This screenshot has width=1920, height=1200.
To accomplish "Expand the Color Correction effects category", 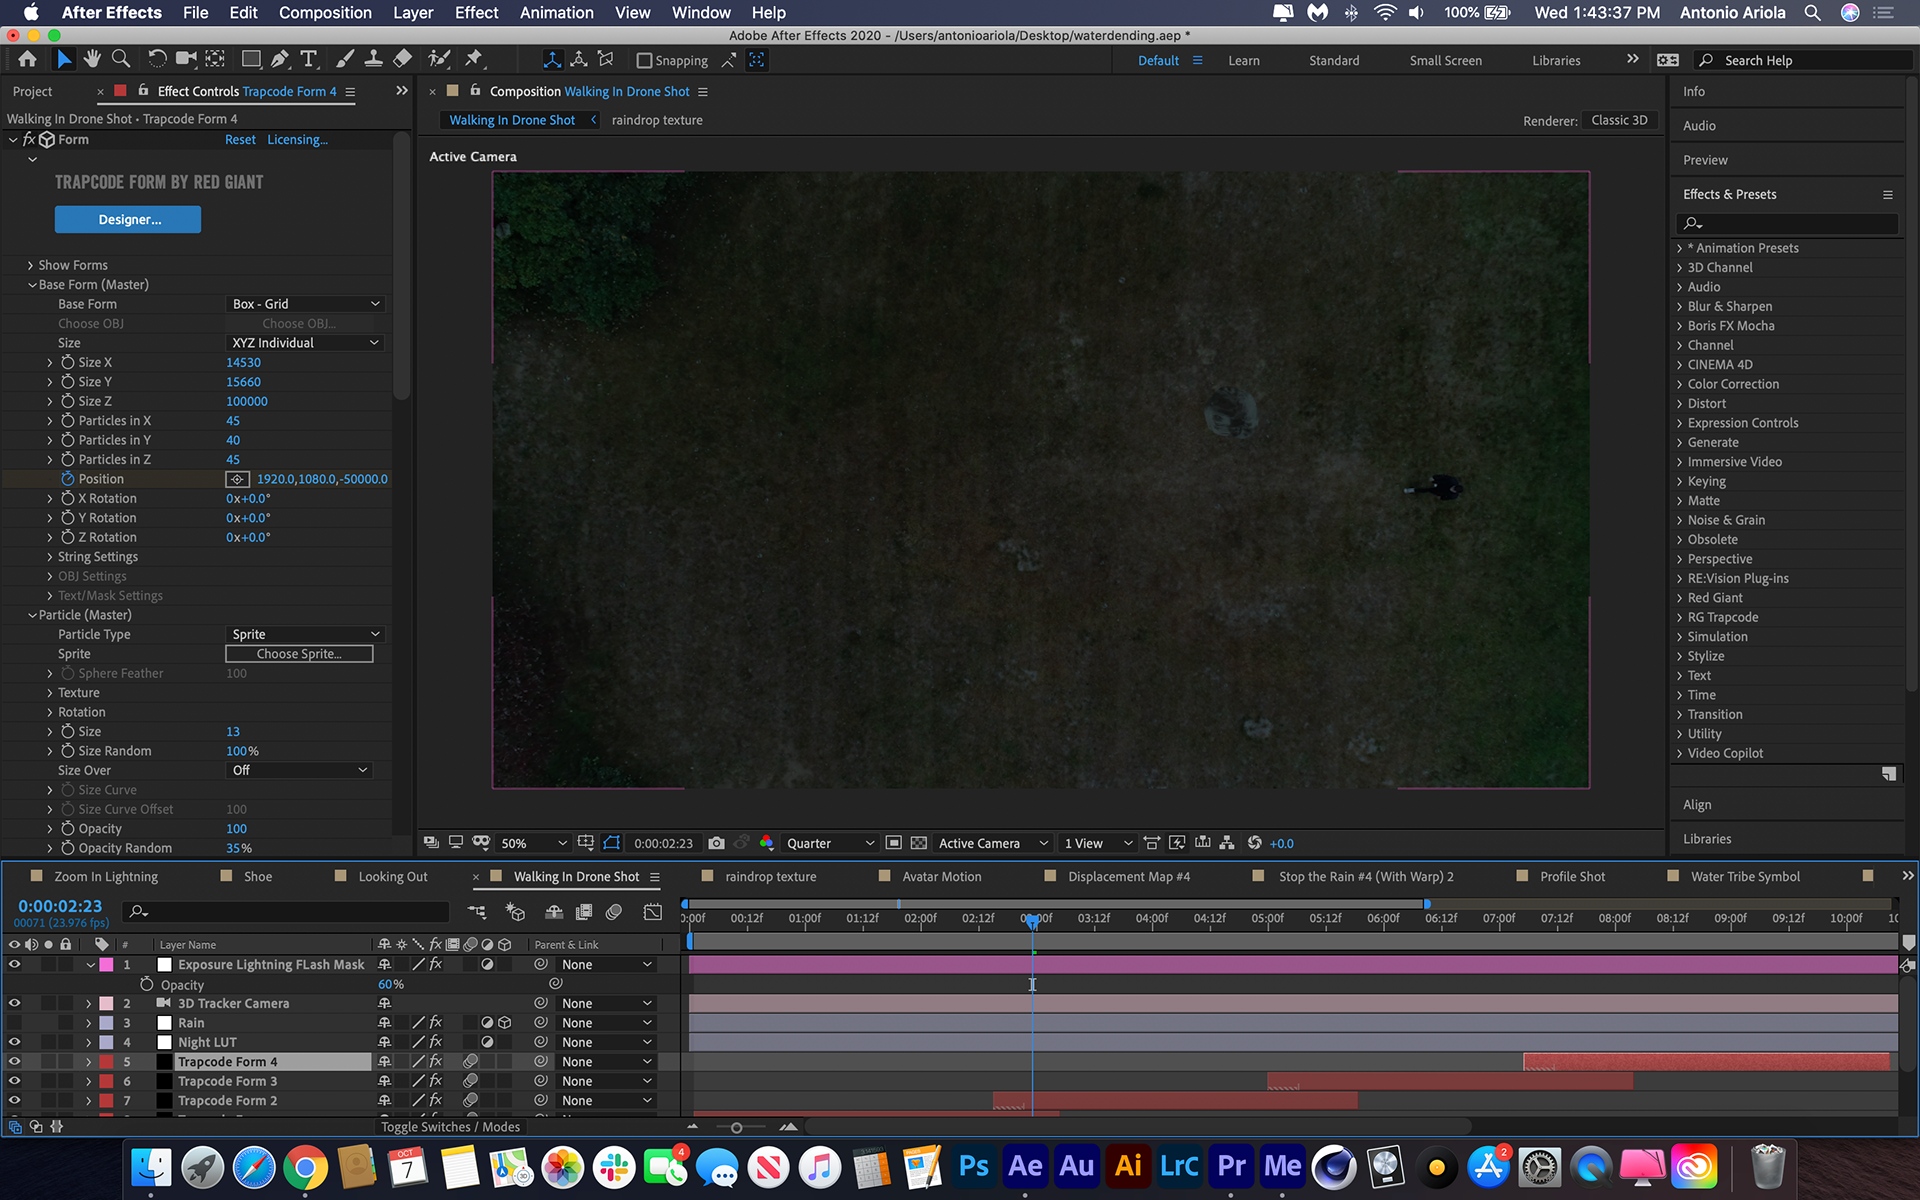I will pos(1680,384).
